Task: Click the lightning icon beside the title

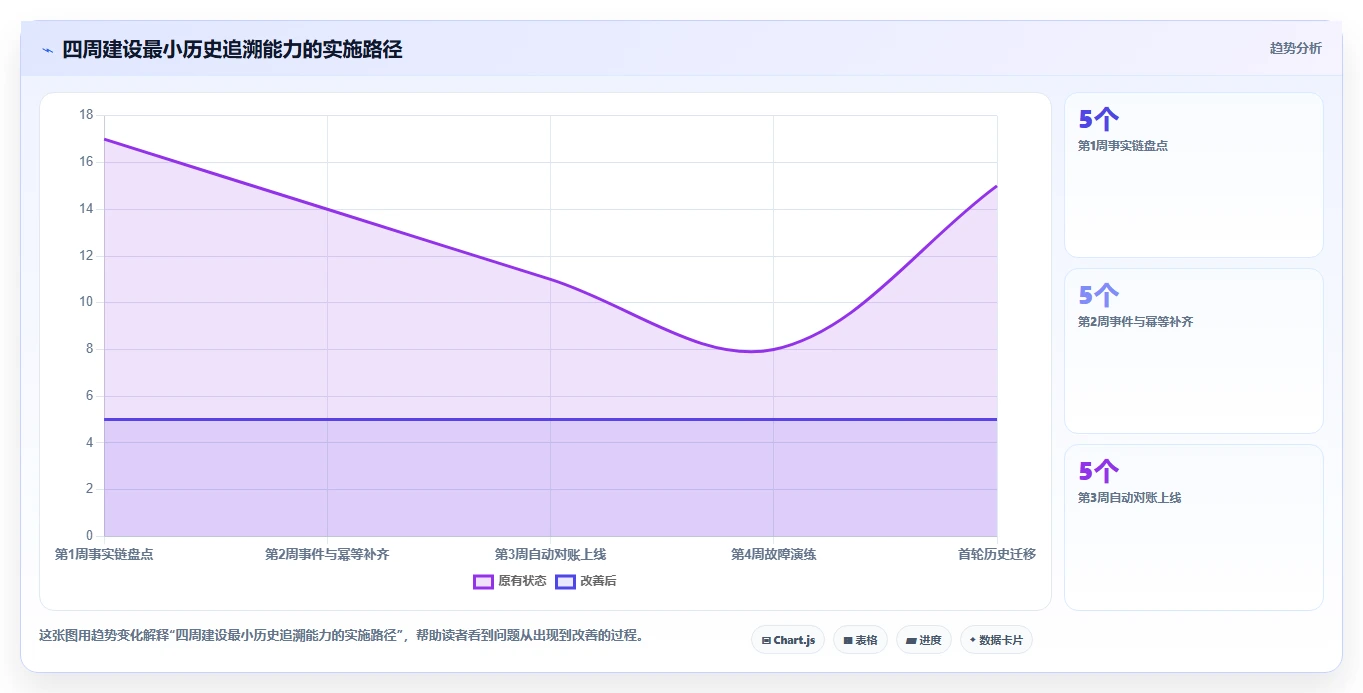Action: pyautogui.click(x=47, y=49)
